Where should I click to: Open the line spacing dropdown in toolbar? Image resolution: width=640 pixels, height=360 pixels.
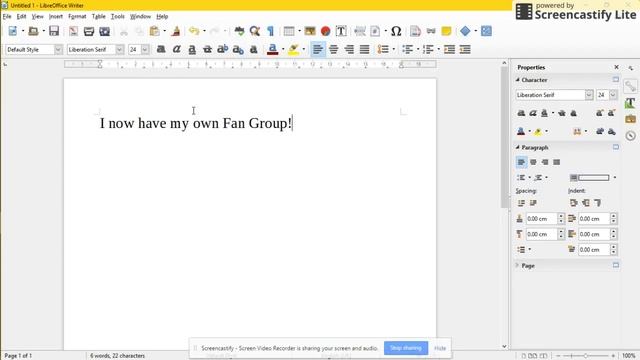pos(393,49)
